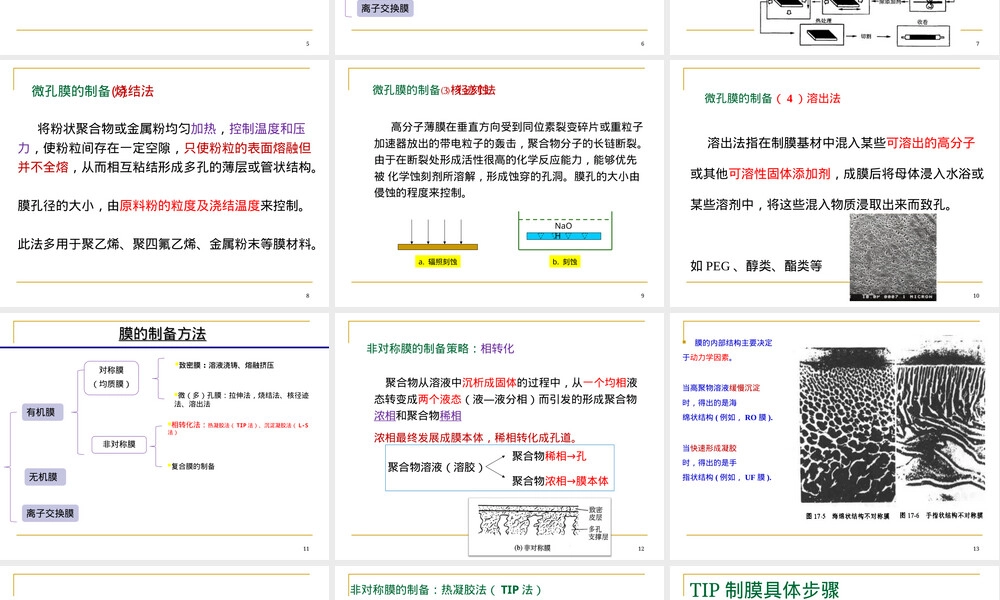Click the 相转化法 red bullet on slide 11

[239, 428]
